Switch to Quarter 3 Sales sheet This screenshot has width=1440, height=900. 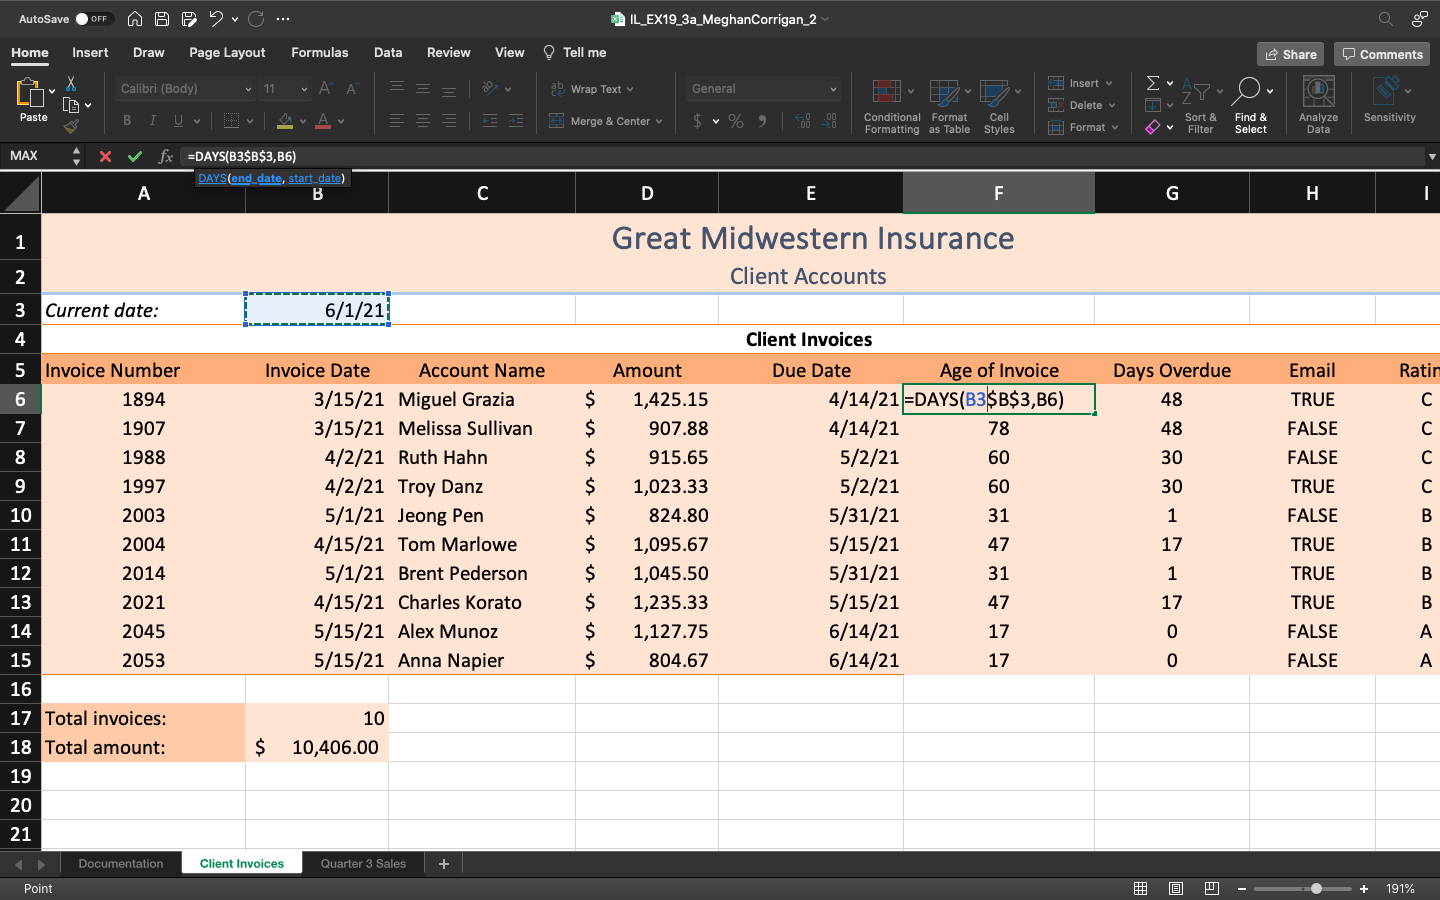click(x=363, y=864)
